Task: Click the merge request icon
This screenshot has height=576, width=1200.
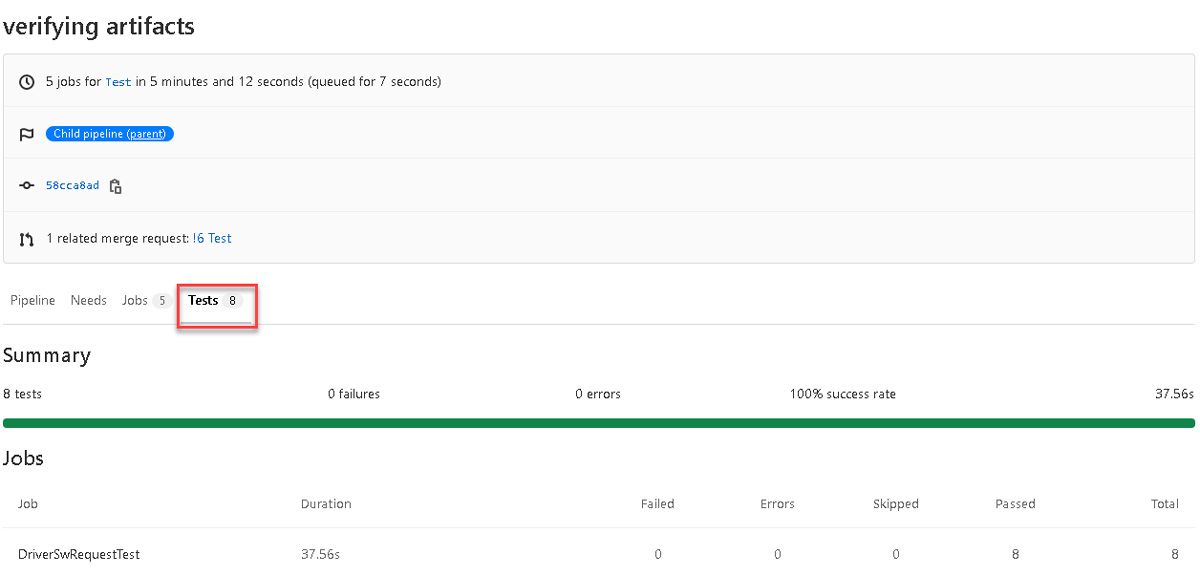Action: 27,239
